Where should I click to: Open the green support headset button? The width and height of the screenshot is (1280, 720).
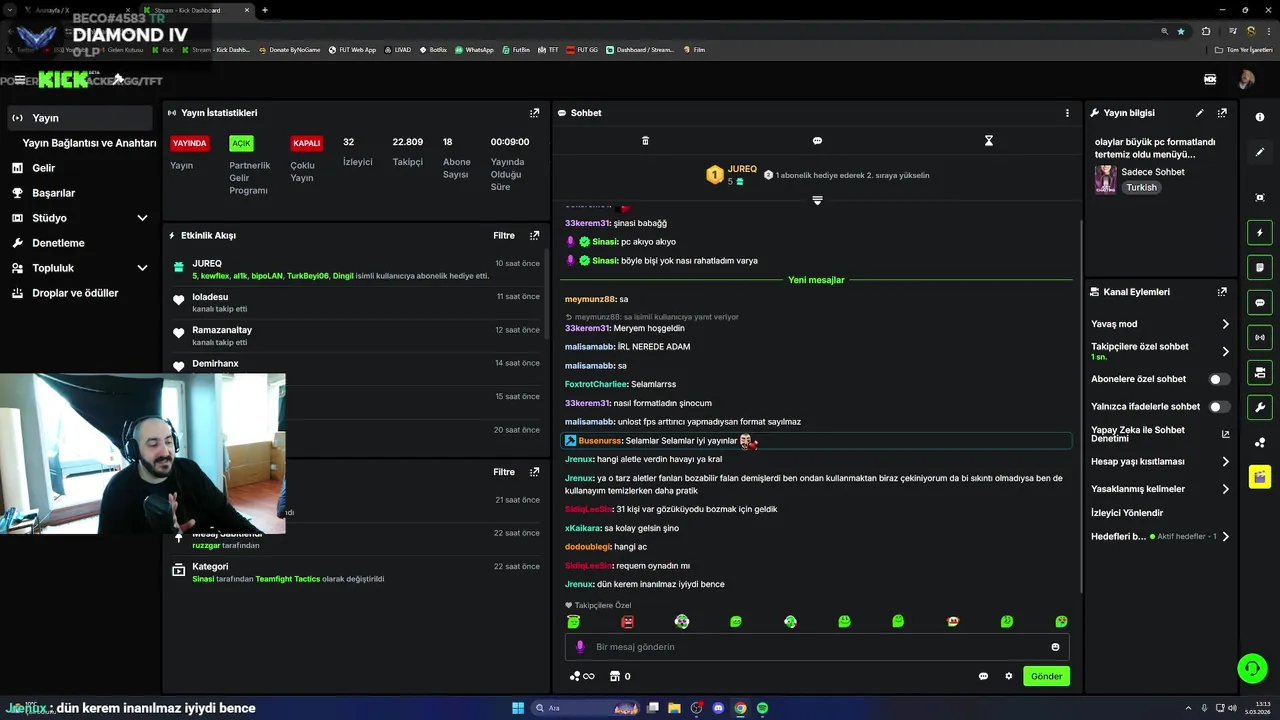coord(1251,667)
